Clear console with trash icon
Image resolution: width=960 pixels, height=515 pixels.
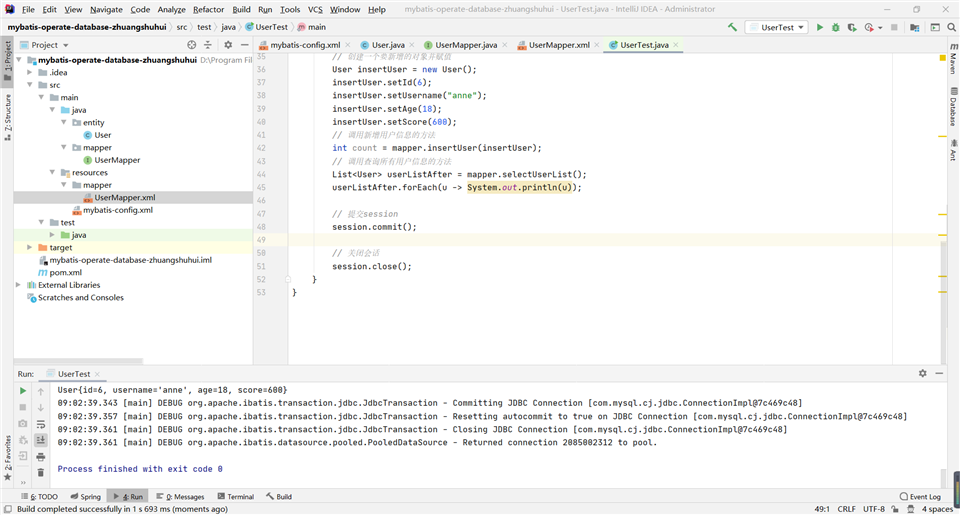pyautogui.click(x=41, y=472)
